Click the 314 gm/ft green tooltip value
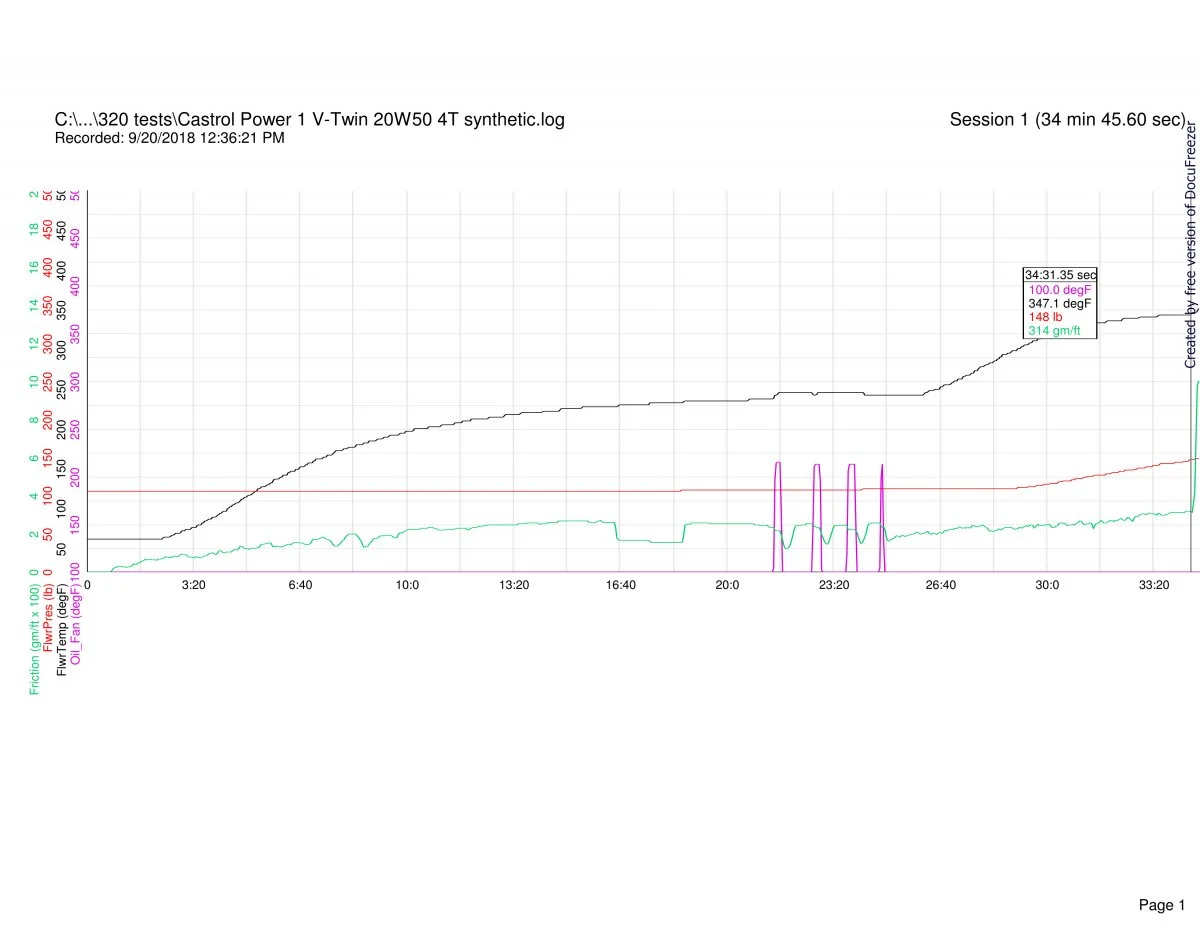This screenshot has width=1200, height=927. coord(1054,331)
